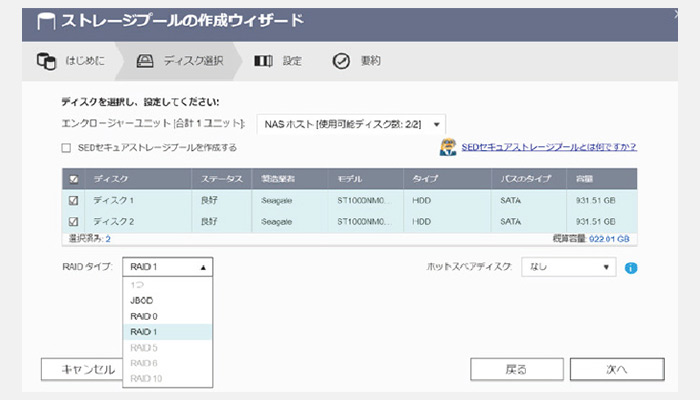Open the SEDセキュアストレージプール help link
700x400 pixels.
[548, 148]
